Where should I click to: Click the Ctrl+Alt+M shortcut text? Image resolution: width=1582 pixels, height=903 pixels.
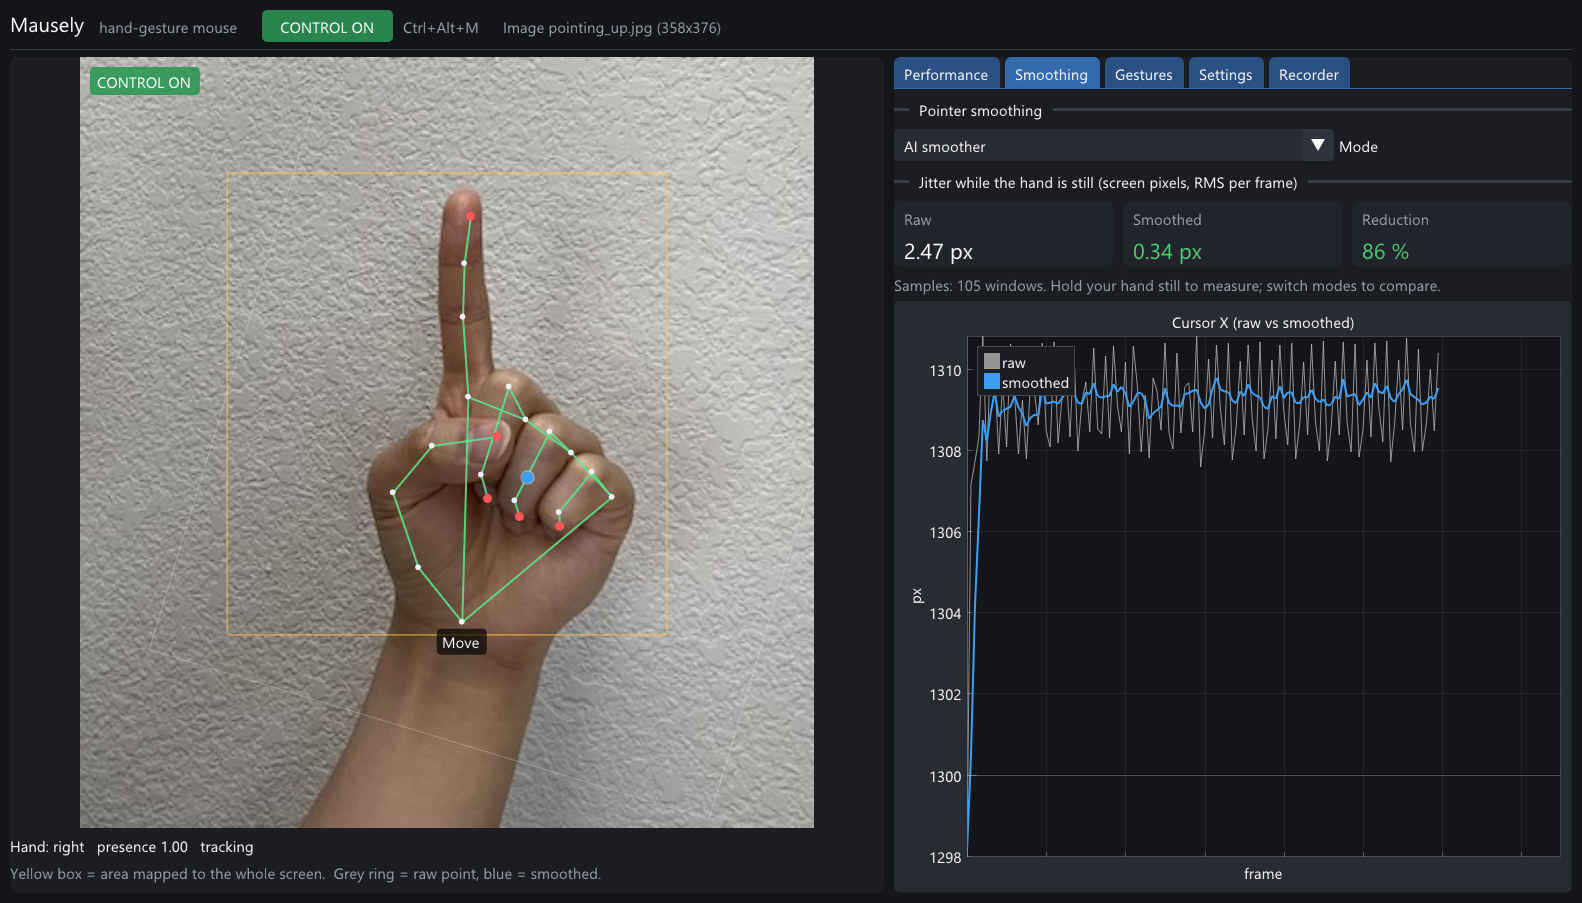pyautogui.click(x=440, y=27)
